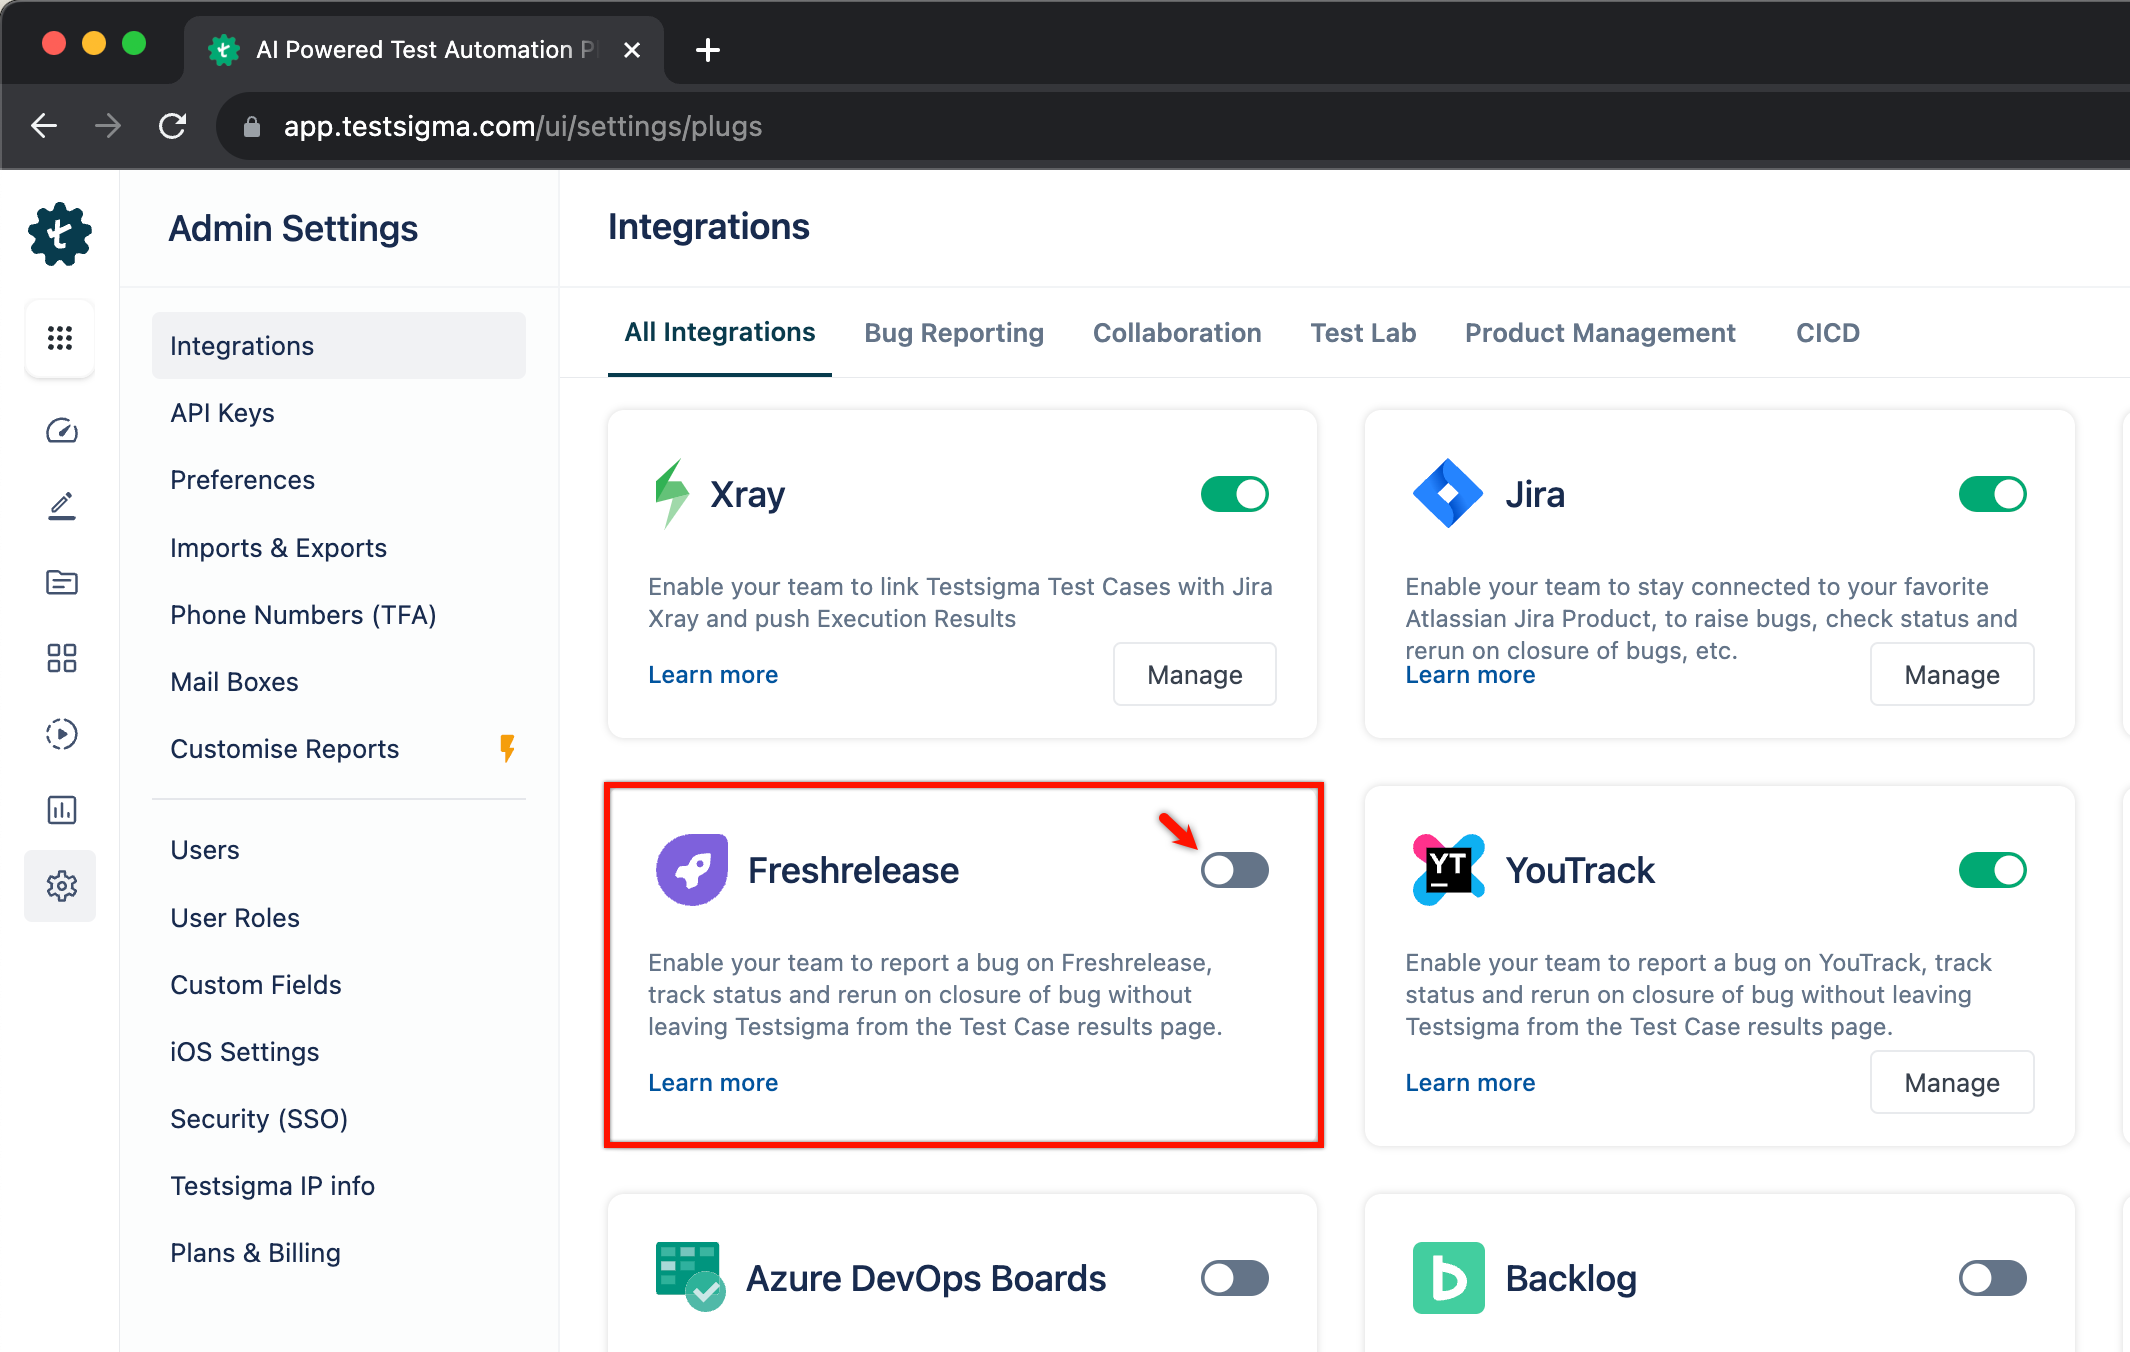Screen dimensions: 2130x1352
Task: Switch to the Bug Reporting tab
Action: click(x=953, y=333)
